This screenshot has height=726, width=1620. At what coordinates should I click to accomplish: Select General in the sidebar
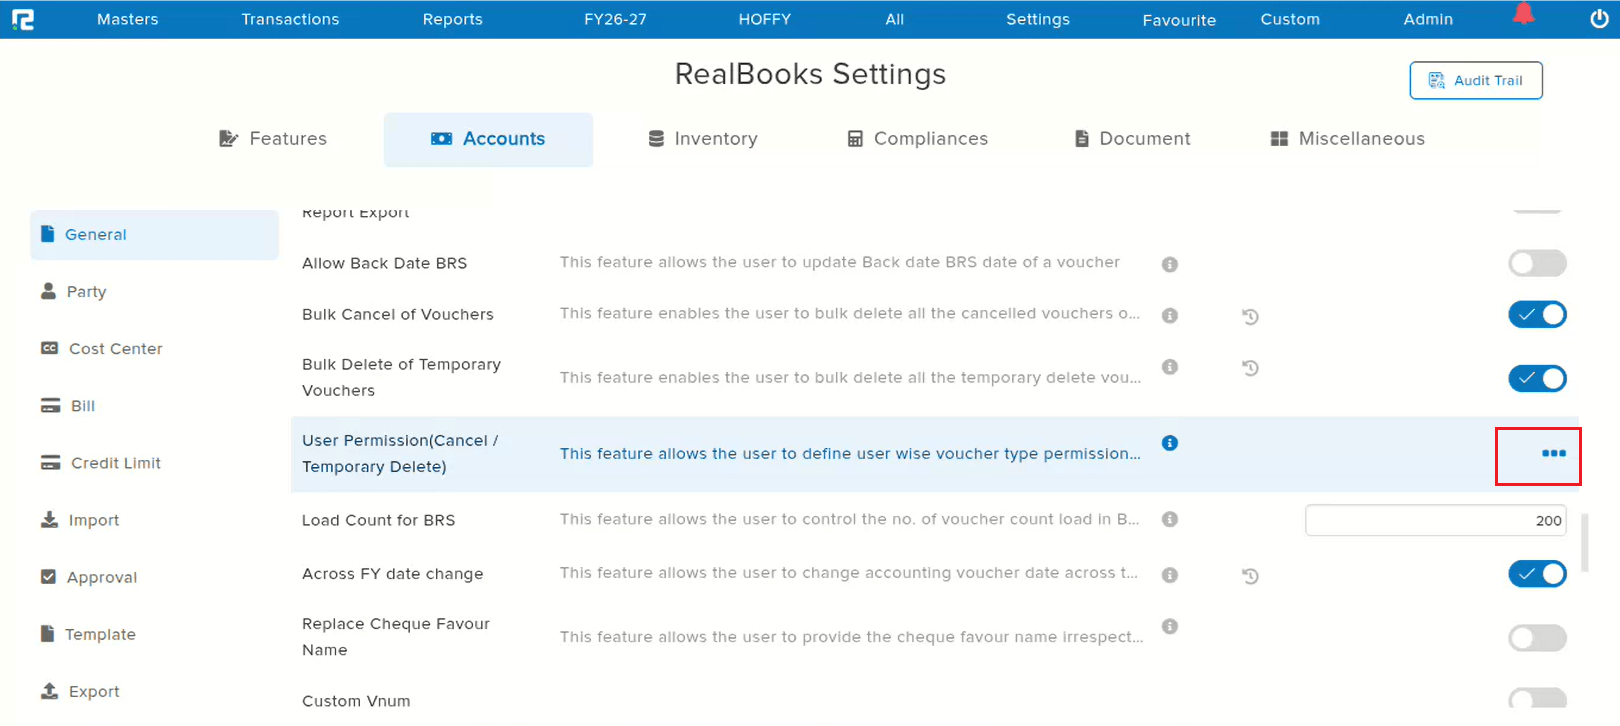(x=154, y=235)
